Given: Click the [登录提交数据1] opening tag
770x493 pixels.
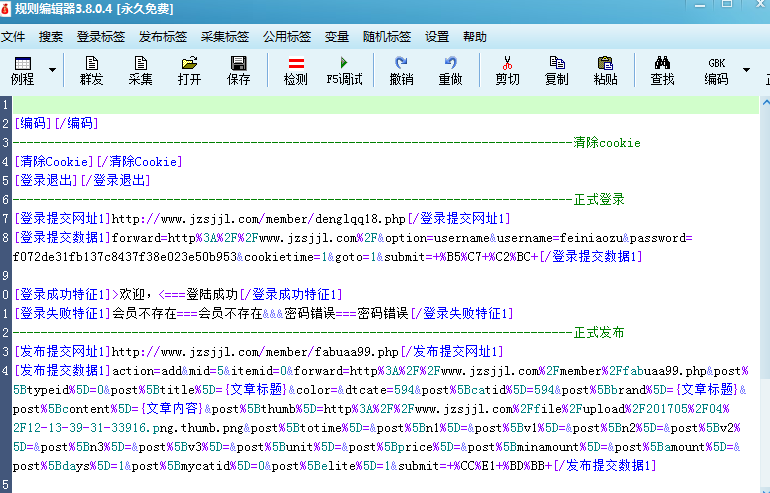Looking at the screenshot, I should [x=62, y=238].
